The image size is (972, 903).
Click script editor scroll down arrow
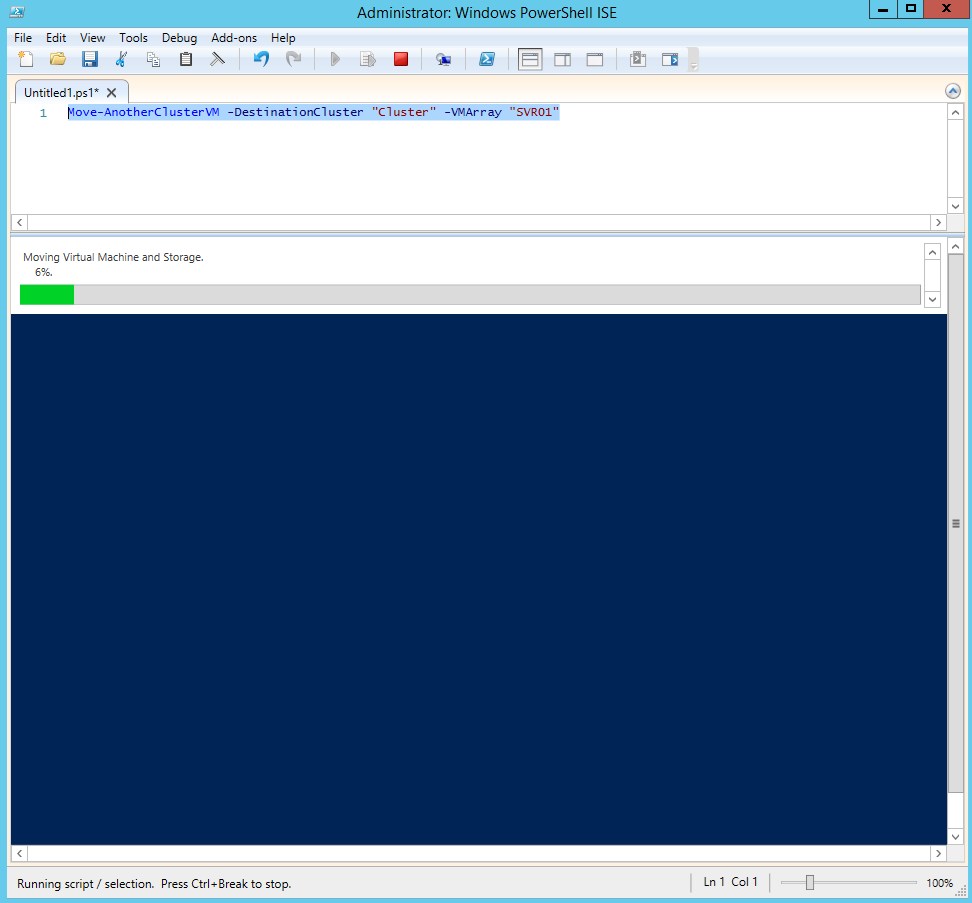(x=955, y=206)
